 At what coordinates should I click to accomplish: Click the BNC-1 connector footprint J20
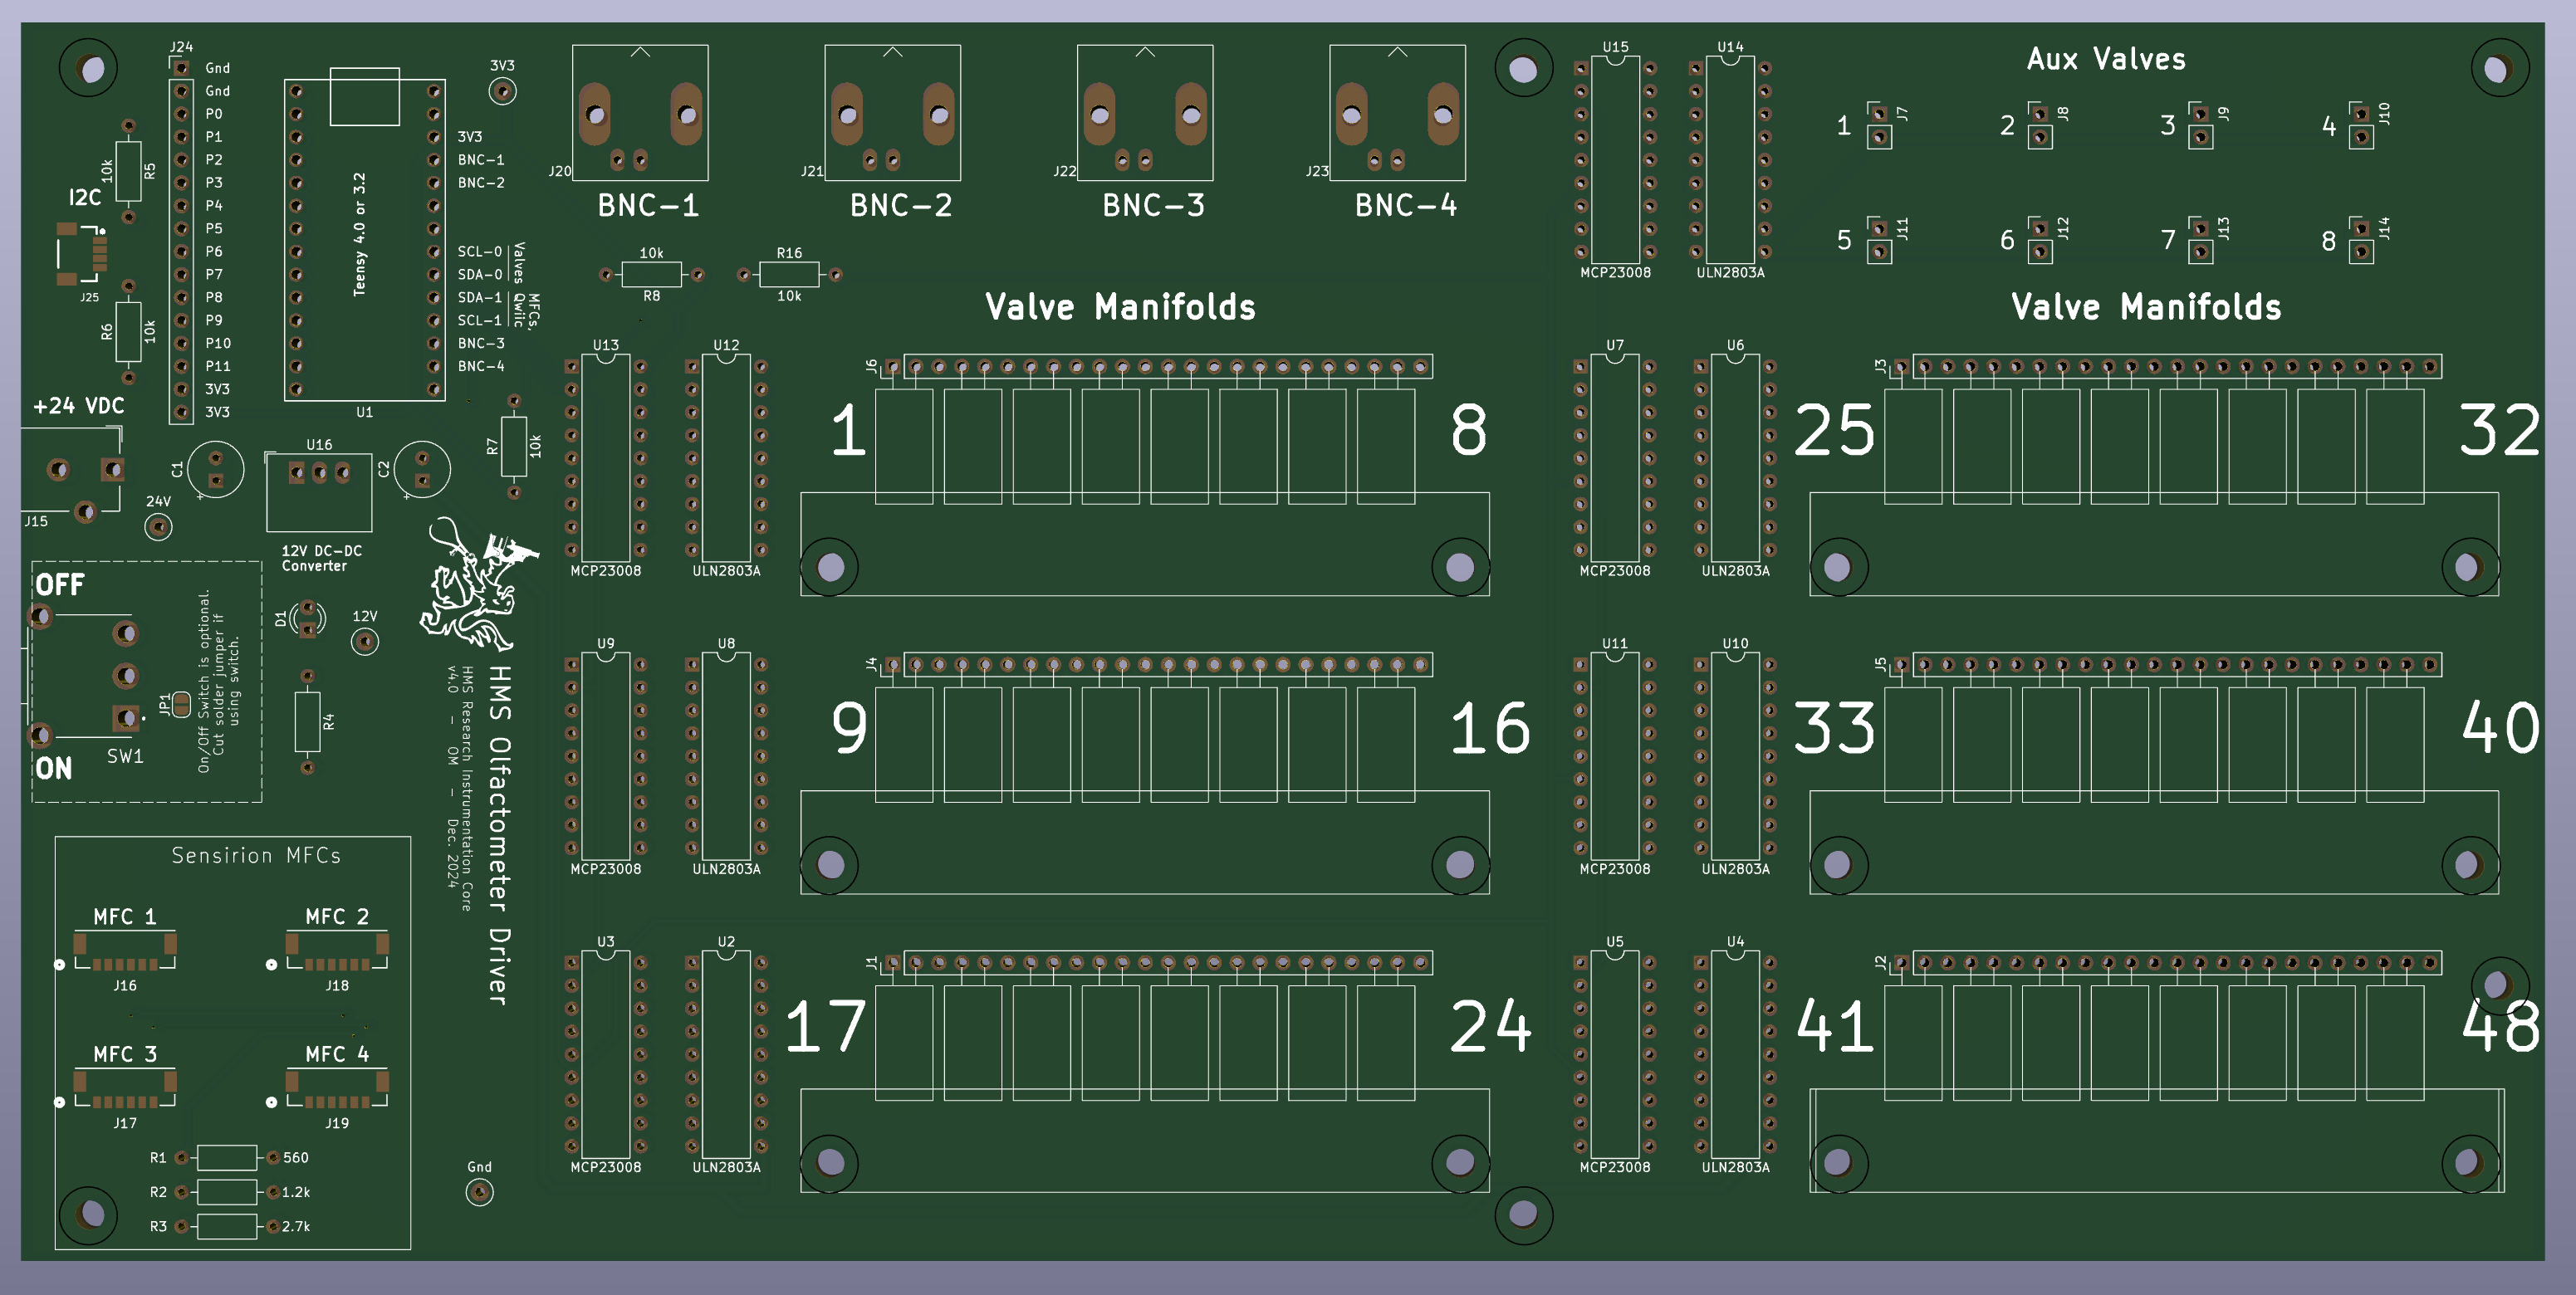tap(640, 113)
